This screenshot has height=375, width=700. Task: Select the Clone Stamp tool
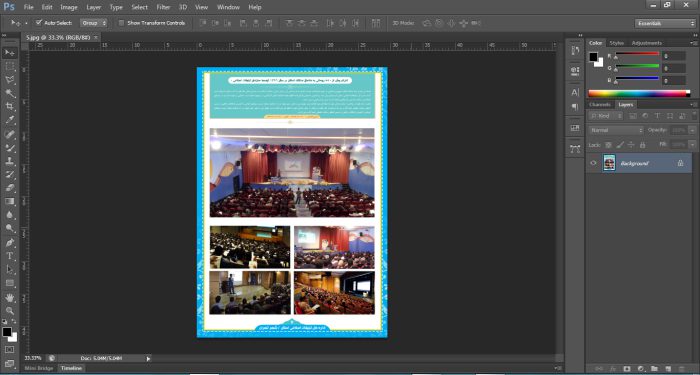click(x=10, y=161)
